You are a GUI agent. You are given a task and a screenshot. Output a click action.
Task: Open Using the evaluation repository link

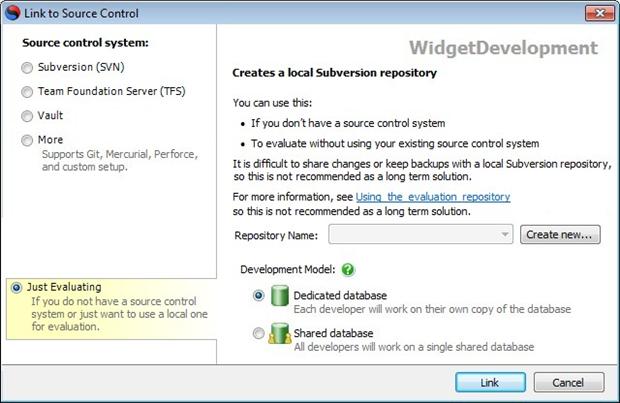[x=433, y=197]
